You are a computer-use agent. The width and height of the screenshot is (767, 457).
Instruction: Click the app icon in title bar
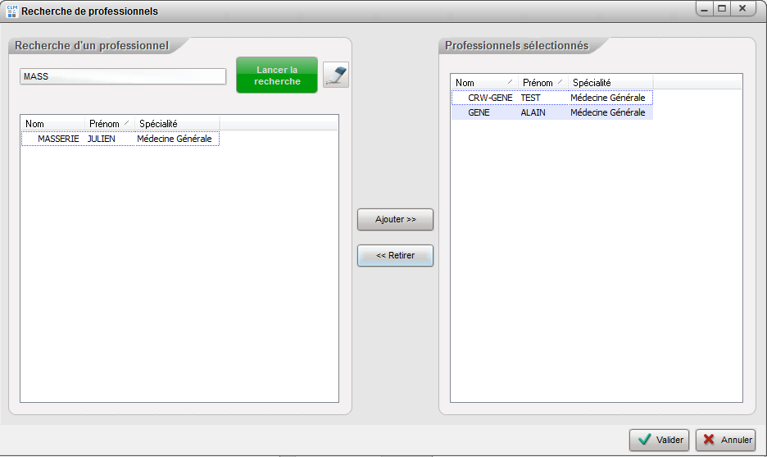coord(11,11)
